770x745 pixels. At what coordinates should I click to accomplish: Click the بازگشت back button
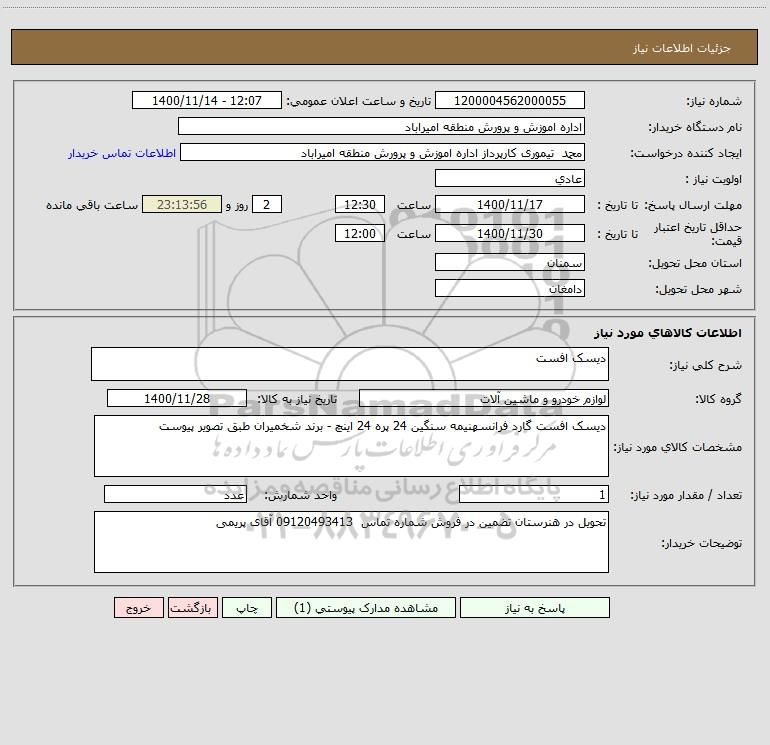[192, 607]
